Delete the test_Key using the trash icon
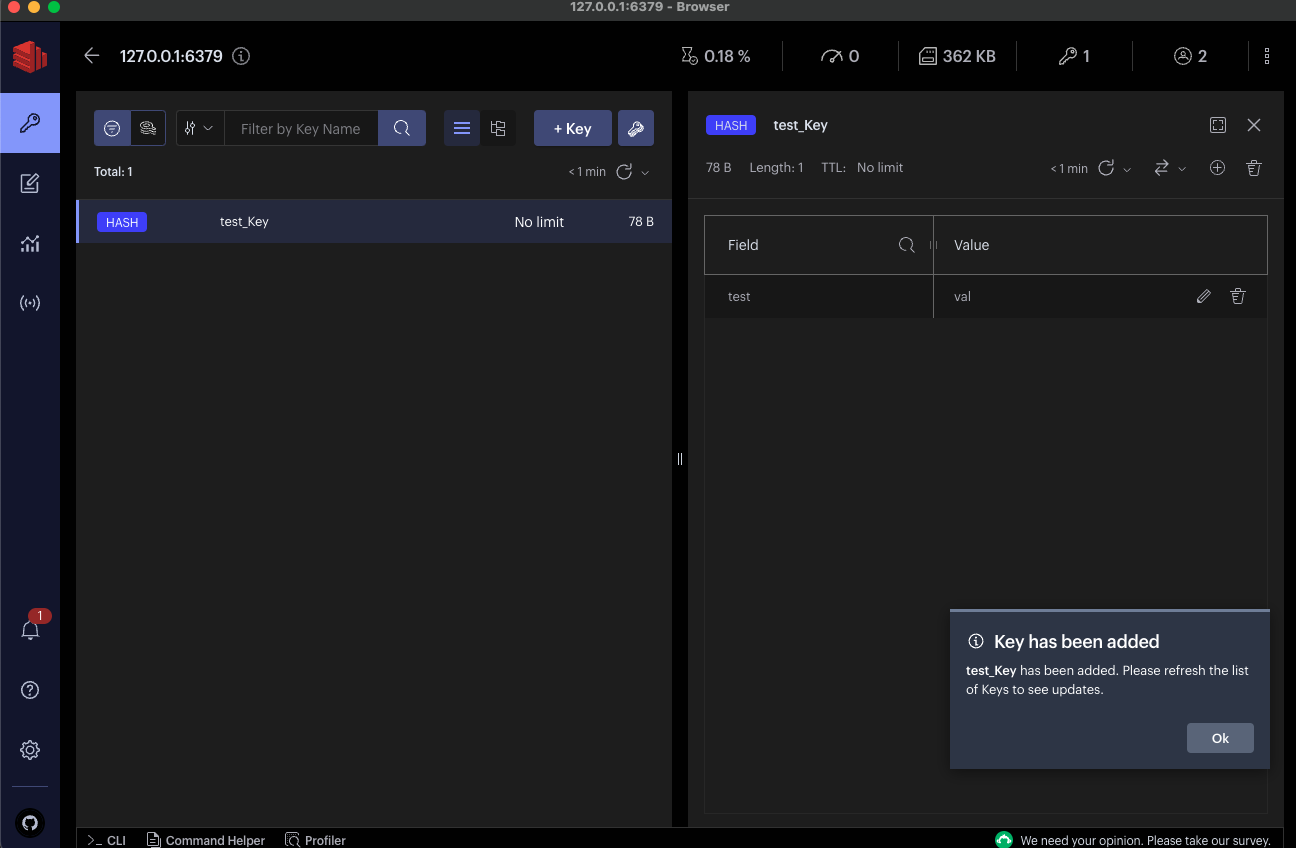Screen dimensions: 1296x848 point(1253,168)
